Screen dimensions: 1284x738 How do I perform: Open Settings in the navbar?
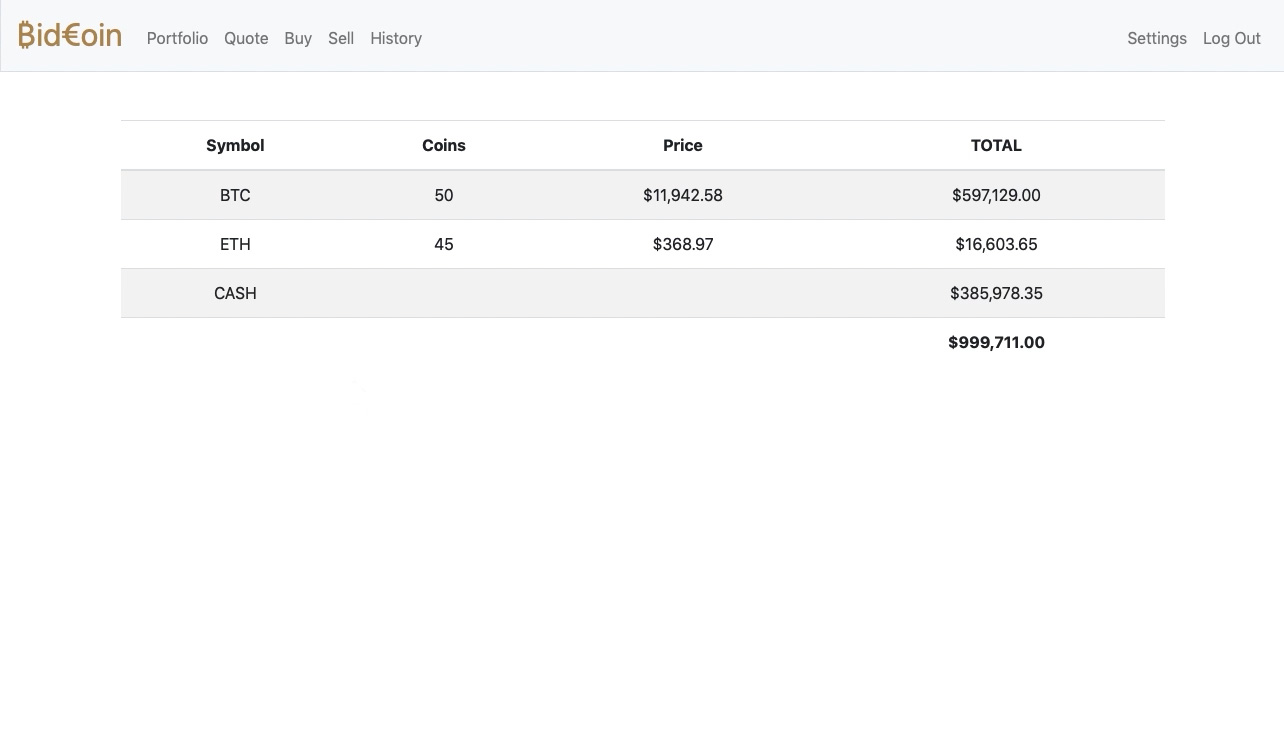[1156, 38]
